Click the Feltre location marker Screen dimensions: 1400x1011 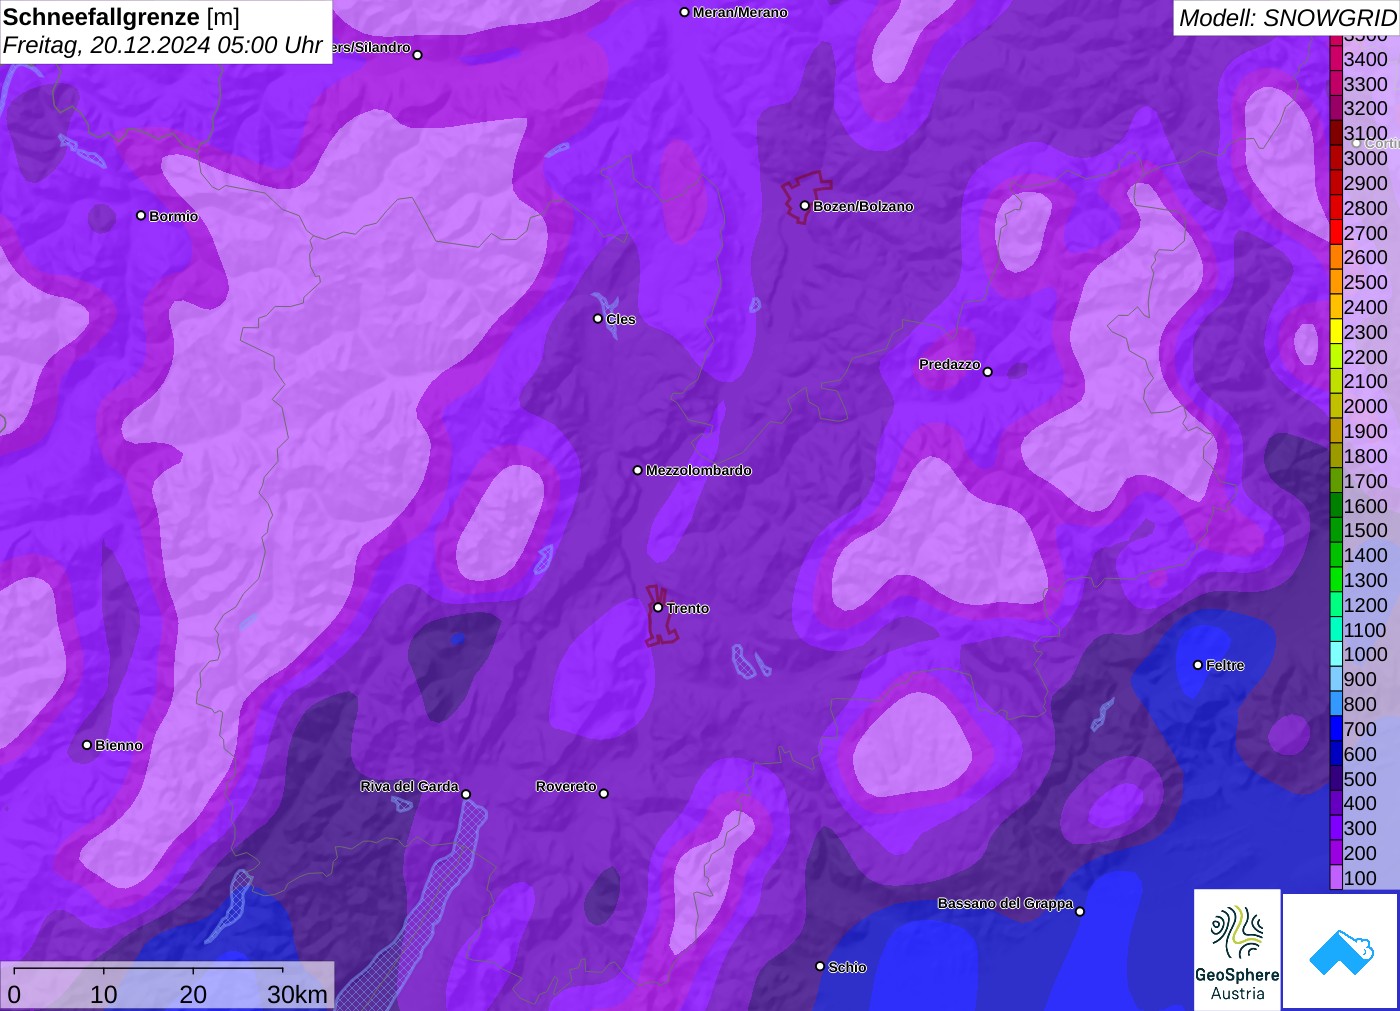click(1198, 665)
